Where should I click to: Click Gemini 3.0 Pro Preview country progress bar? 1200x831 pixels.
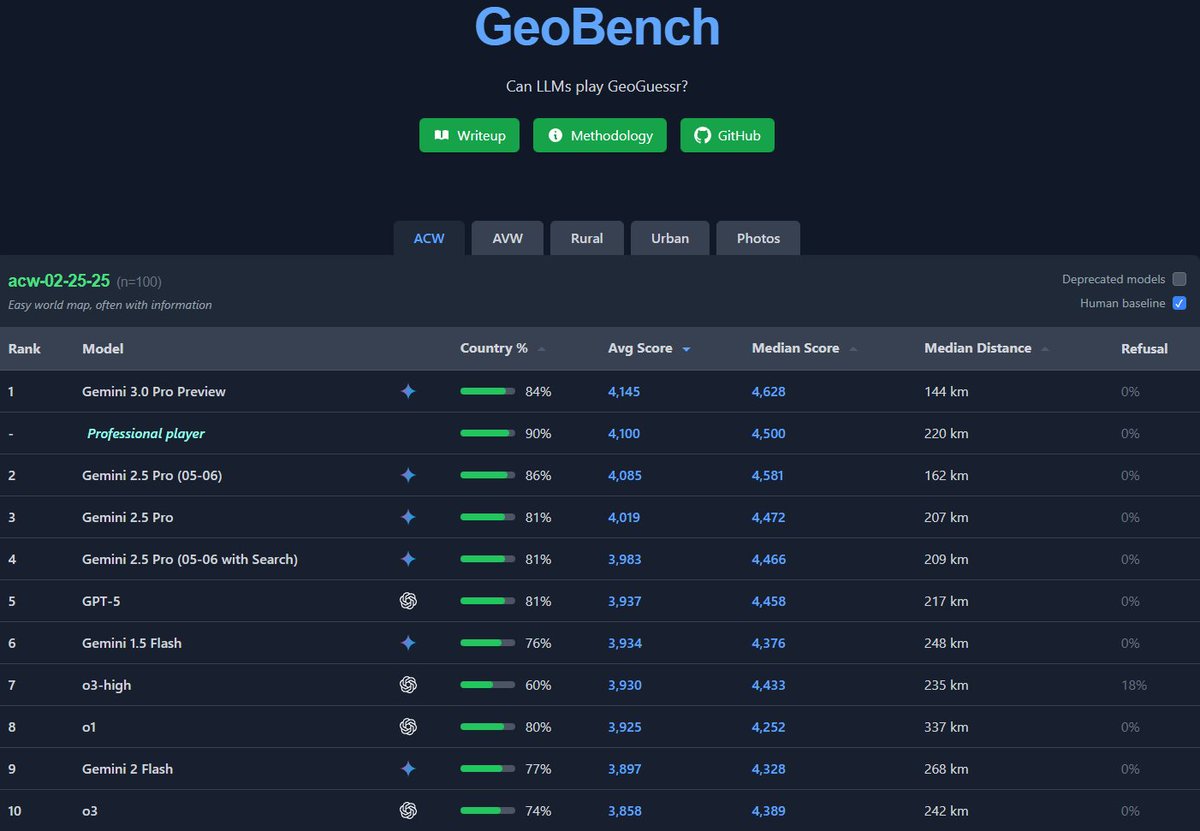click(x=488, y=392)
